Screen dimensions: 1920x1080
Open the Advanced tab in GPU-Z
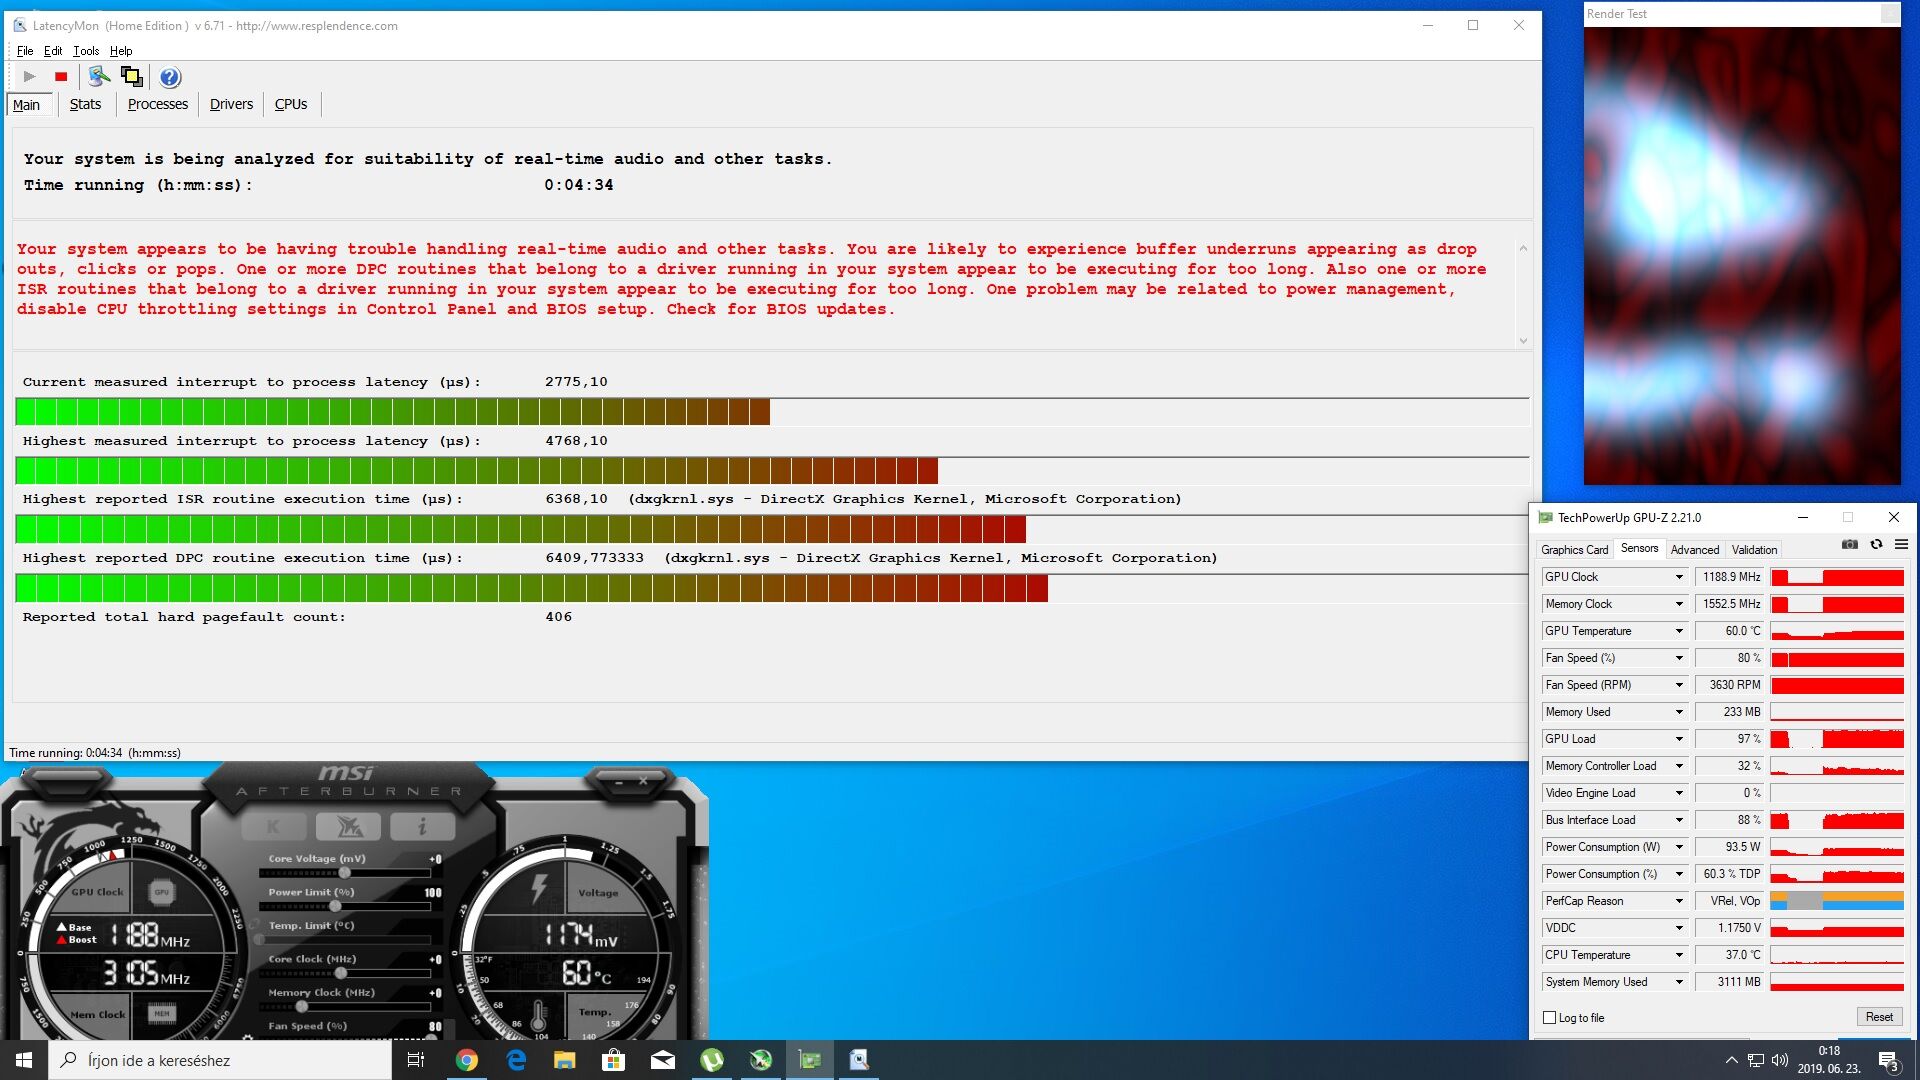coord(1695,550)
